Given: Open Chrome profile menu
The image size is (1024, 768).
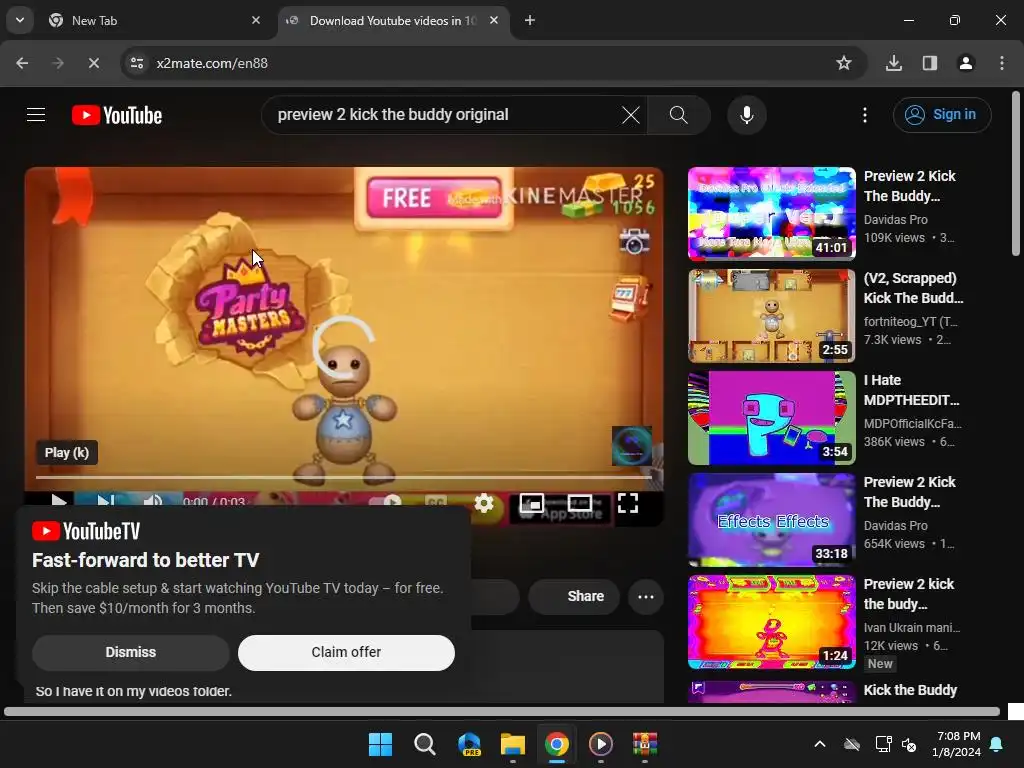Looking at the screenshot, I should (966, 63).
